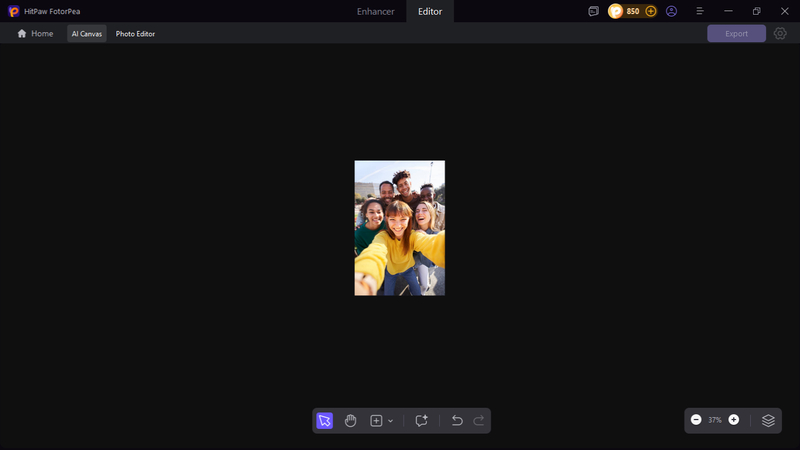This screenshot has height=450, width=800.
Task: Open the settings gear
Action: coord(780,34)
